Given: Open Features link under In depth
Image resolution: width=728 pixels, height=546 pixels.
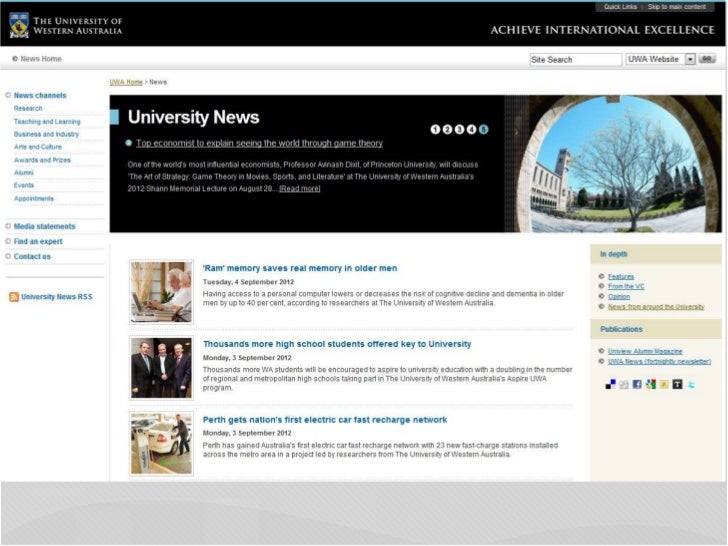Looking at the screenshot, I should pos(621,276).
